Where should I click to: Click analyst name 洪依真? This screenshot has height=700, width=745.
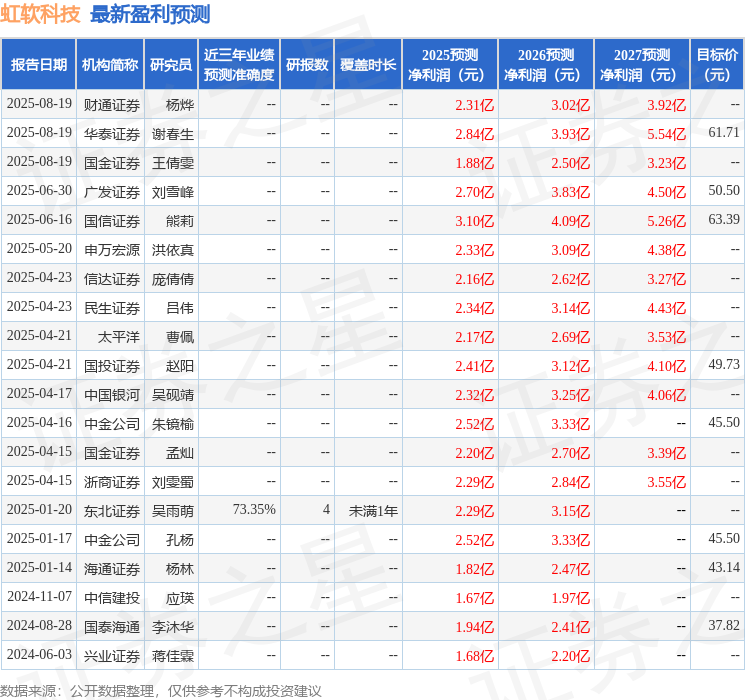(172, 249)
